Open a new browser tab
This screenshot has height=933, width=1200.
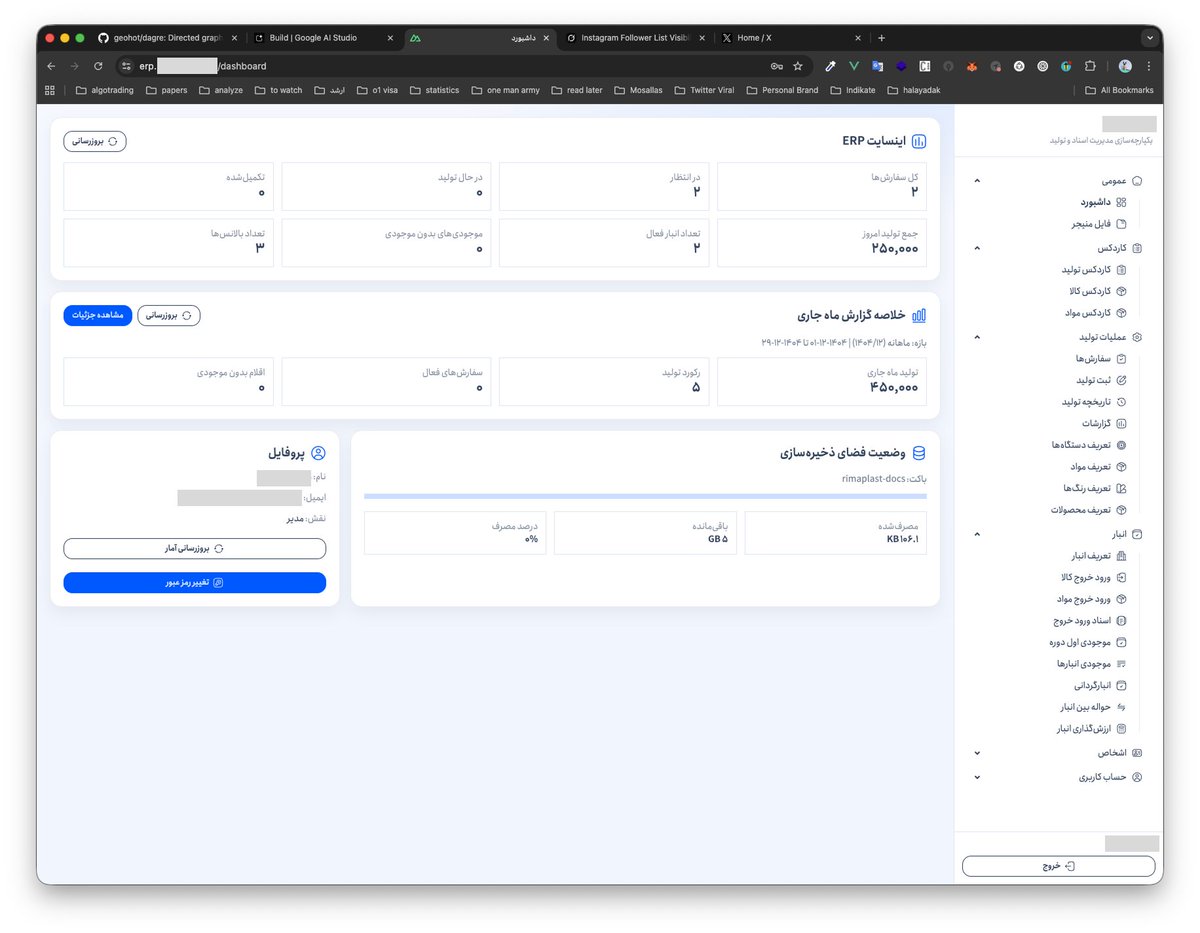click(x=881, y=38)
